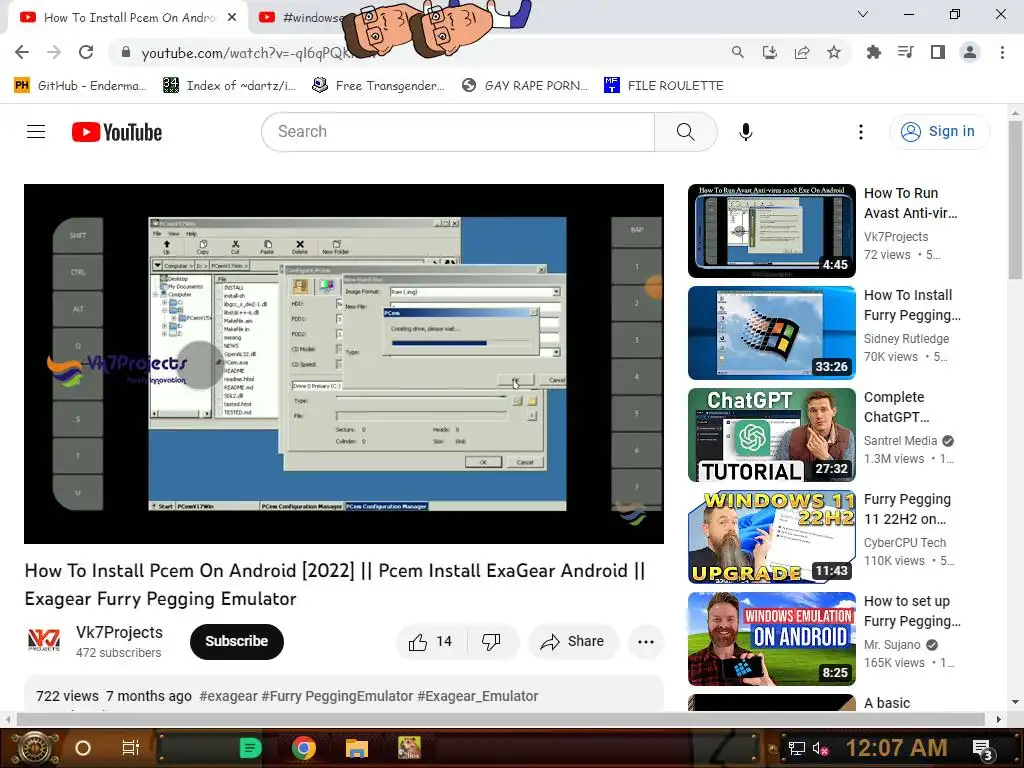
Task: Close the How To Install Pcem tab
Action: point(232,18)
